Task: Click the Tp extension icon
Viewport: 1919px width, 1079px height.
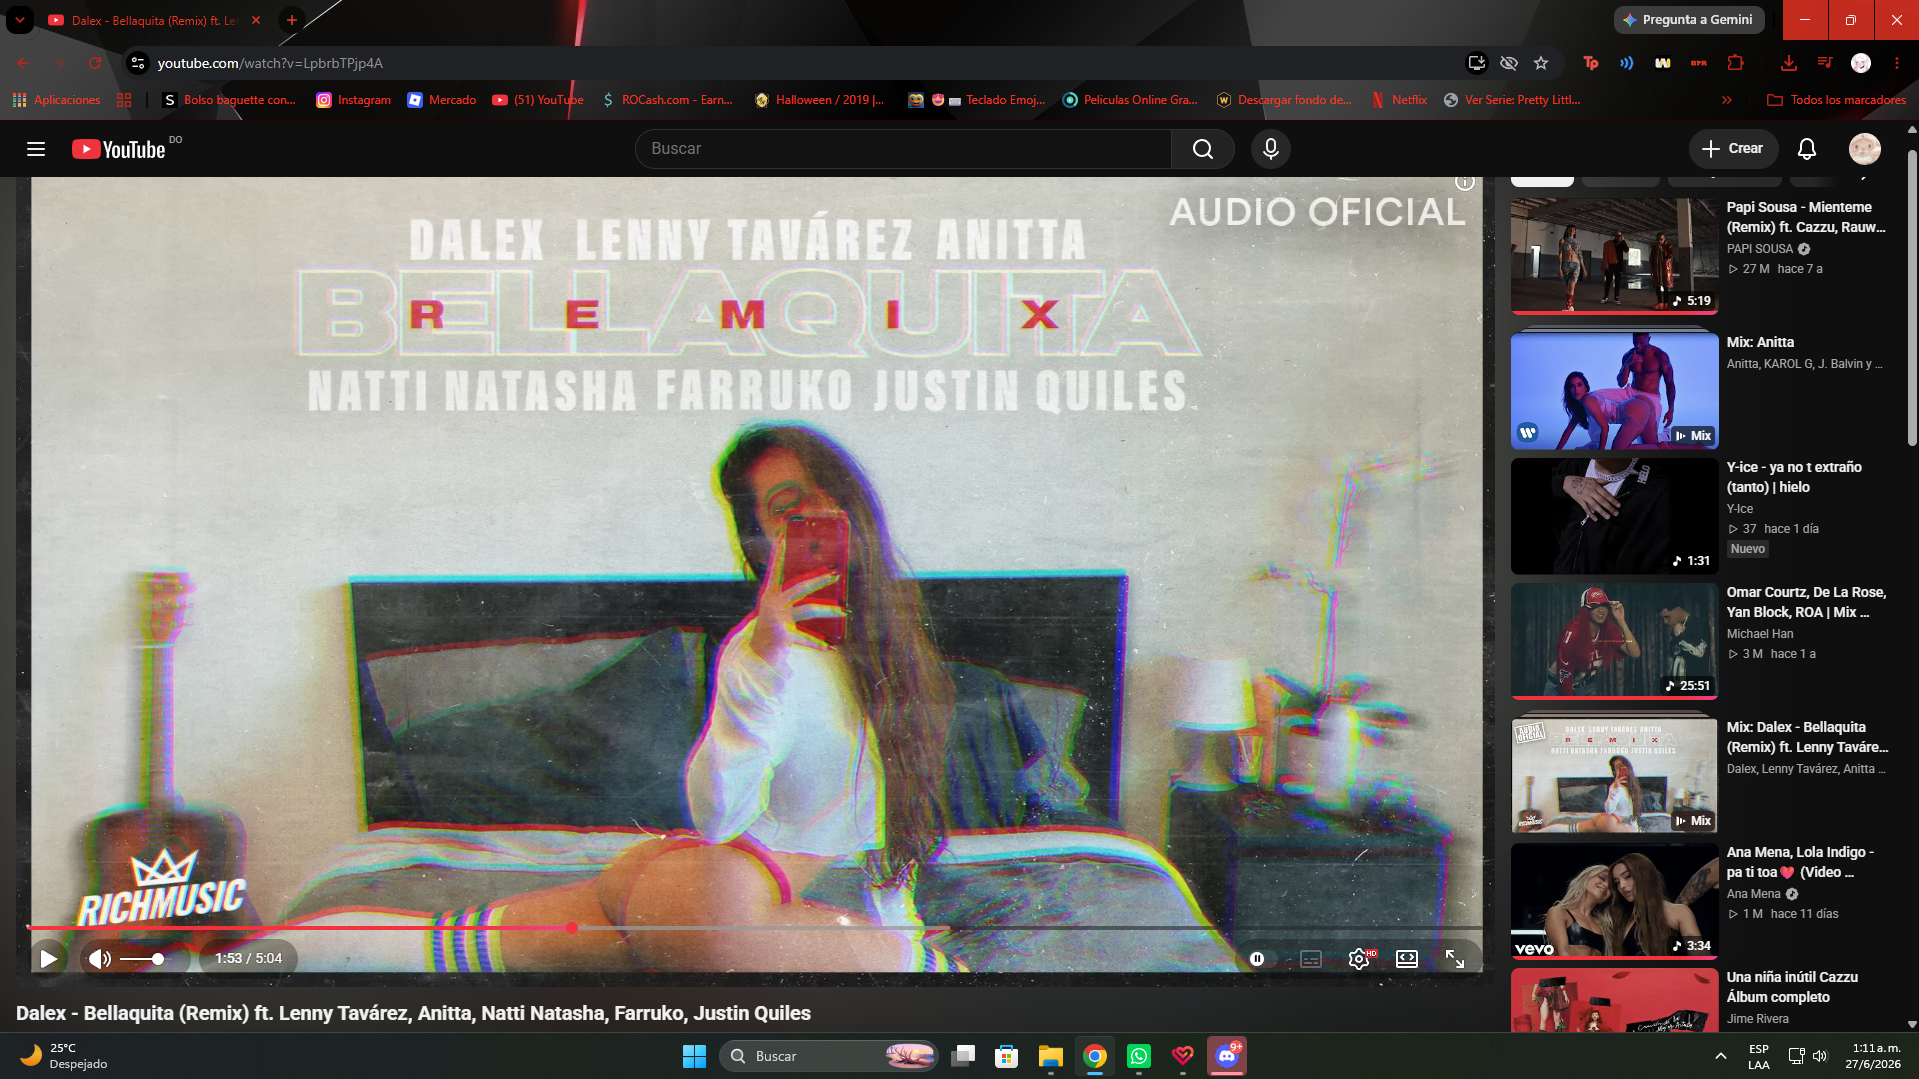Action: (1591, 63)
